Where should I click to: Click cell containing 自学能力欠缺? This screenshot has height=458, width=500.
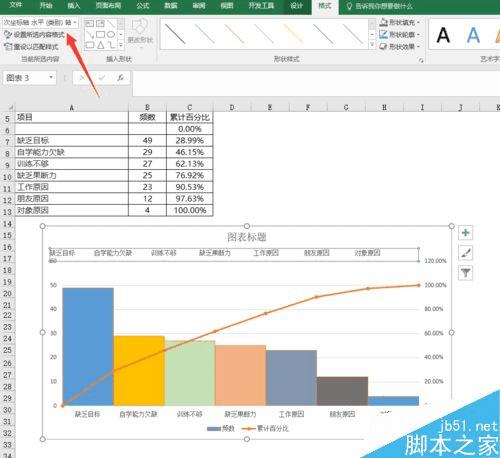click(x=71, y=152)
